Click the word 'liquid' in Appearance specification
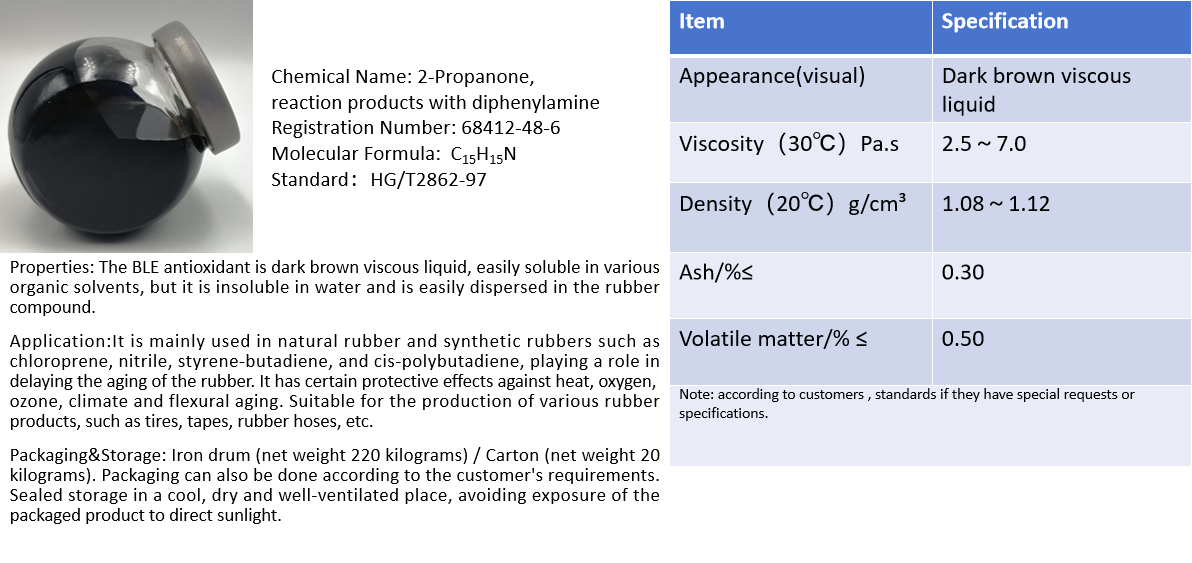This screenshot has height=563, width=1192. (x=968, y=105)
